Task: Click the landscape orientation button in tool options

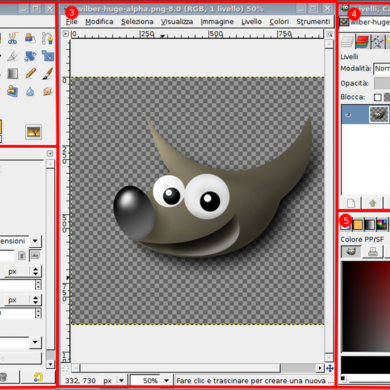Action: [x=35, y=256]
